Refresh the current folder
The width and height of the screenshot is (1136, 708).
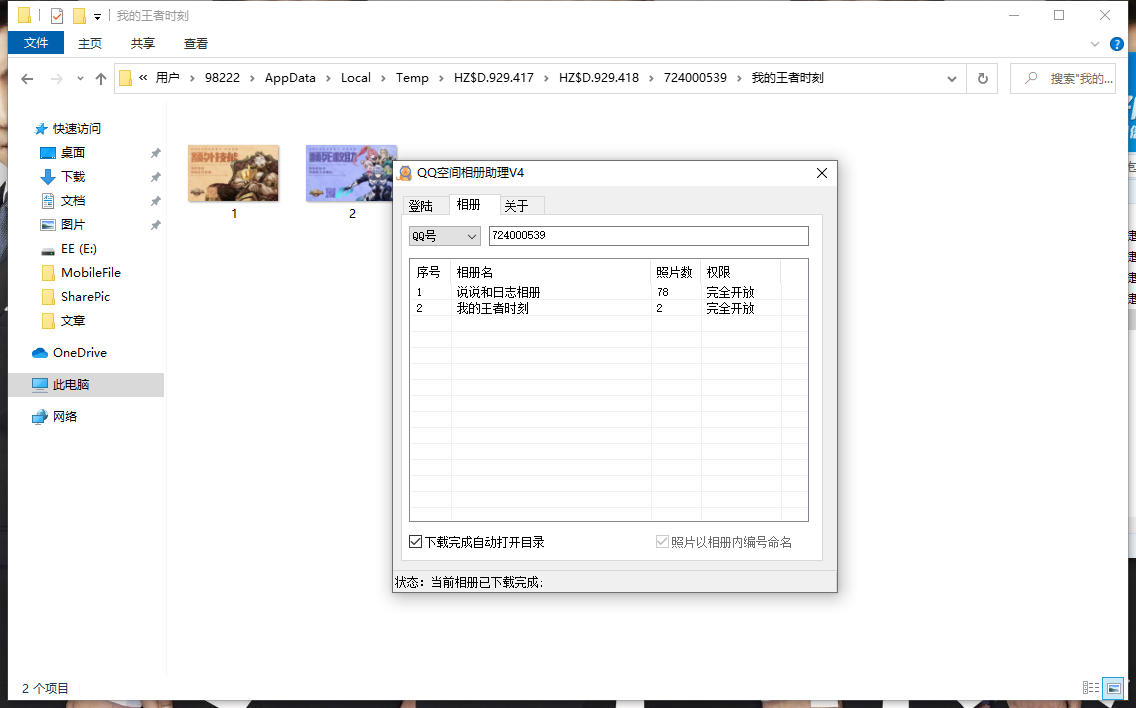(982, 78)
